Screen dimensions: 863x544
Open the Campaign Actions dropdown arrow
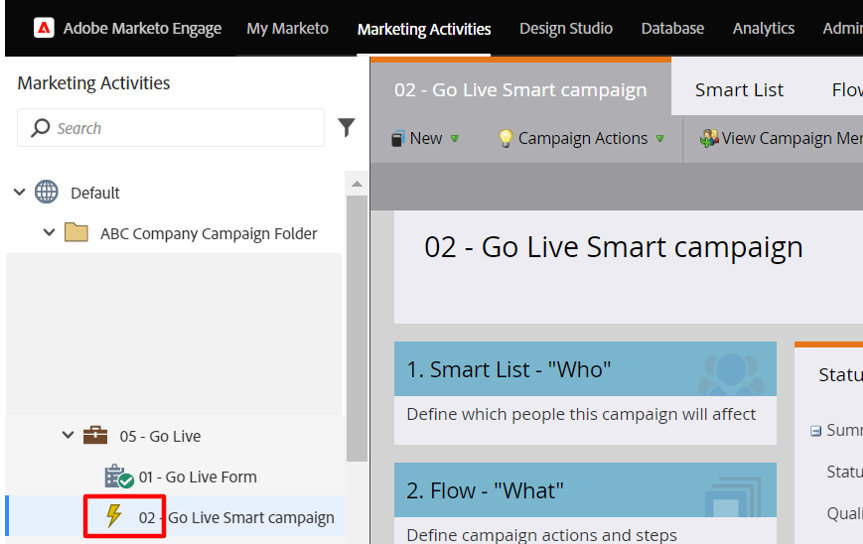(660, 139)
